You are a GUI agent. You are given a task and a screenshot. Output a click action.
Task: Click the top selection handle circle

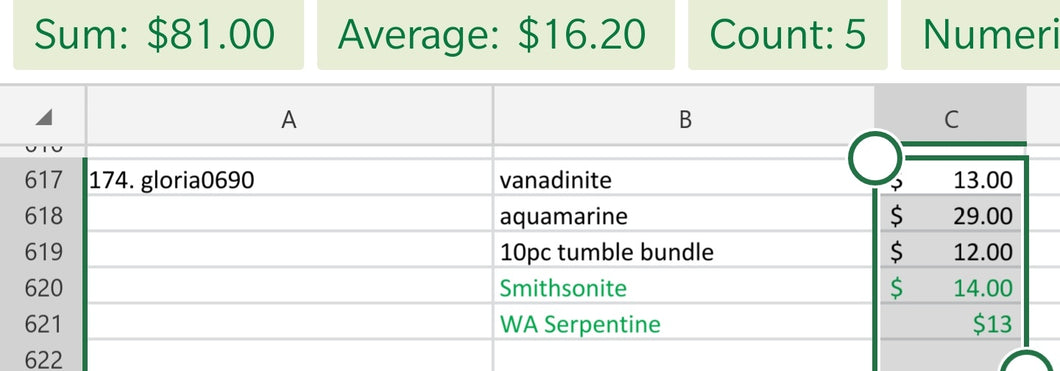pyautogui.click(x=875, y=157)
